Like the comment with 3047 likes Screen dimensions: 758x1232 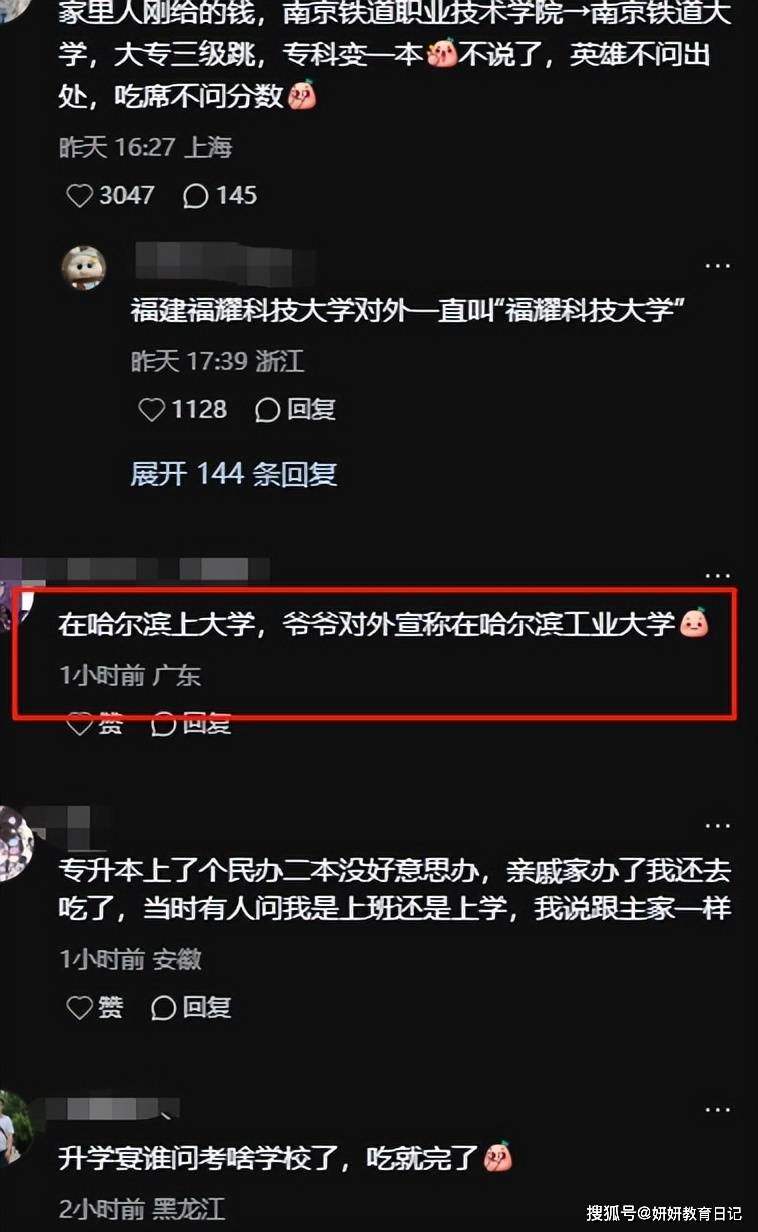pos(110,195)
